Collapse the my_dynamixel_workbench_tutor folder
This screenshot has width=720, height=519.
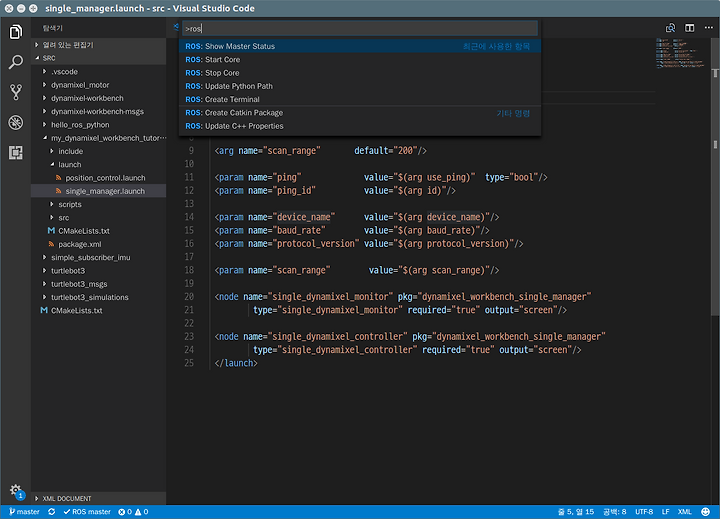point(98,138)
